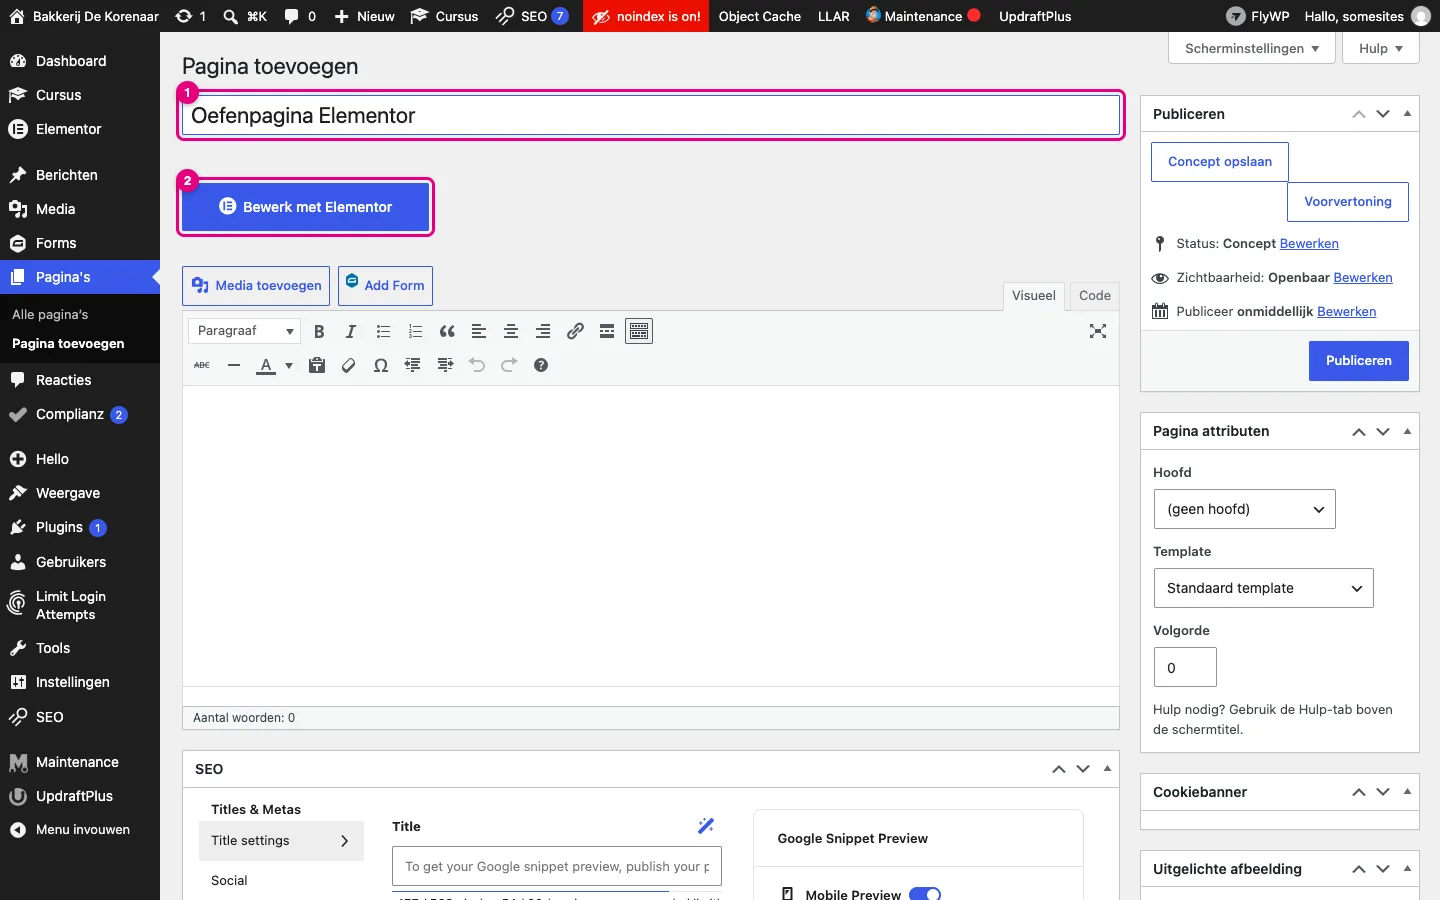Insert a horizontal line
The height and width of the screenshot is (900, 1440).
click(x=234, y=365)
